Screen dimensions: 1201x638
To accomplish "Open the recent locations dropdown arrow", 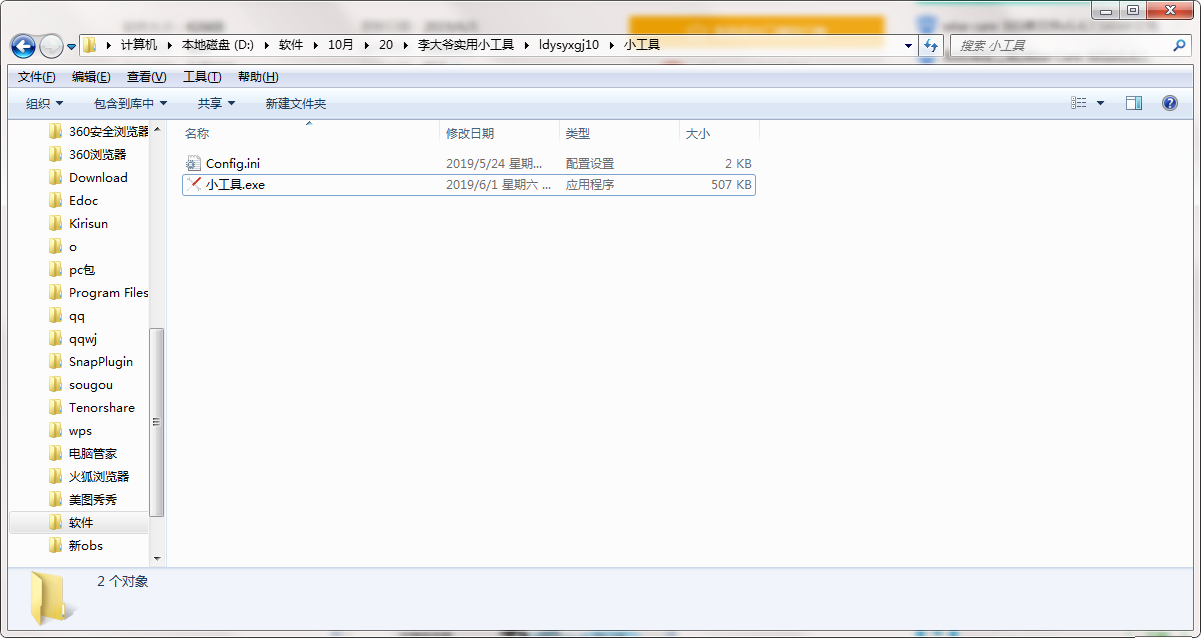I will click(x=71, y=46).
